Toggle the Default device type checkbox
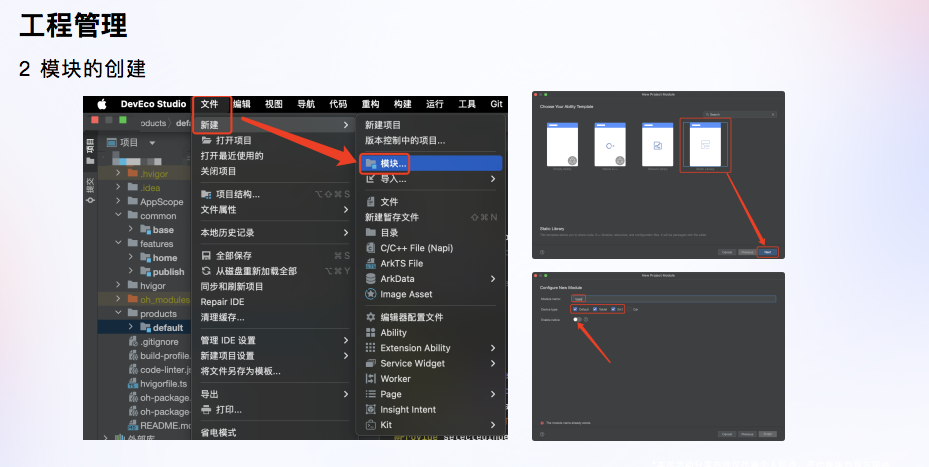Viewport: 929px width, 467px height. tap(574, 309)
